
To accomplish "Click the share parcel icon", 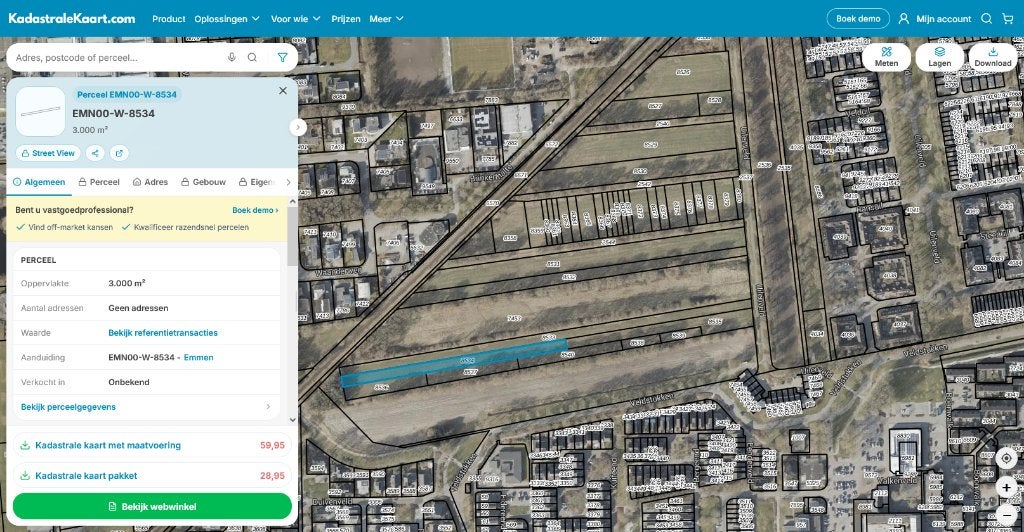I will (95, 153).
